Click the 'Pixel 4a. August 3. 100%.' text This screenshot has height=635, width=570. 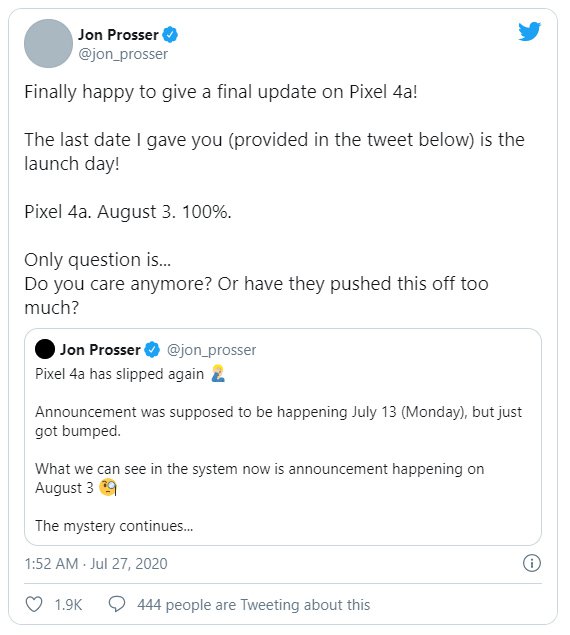tap(128, 212)
